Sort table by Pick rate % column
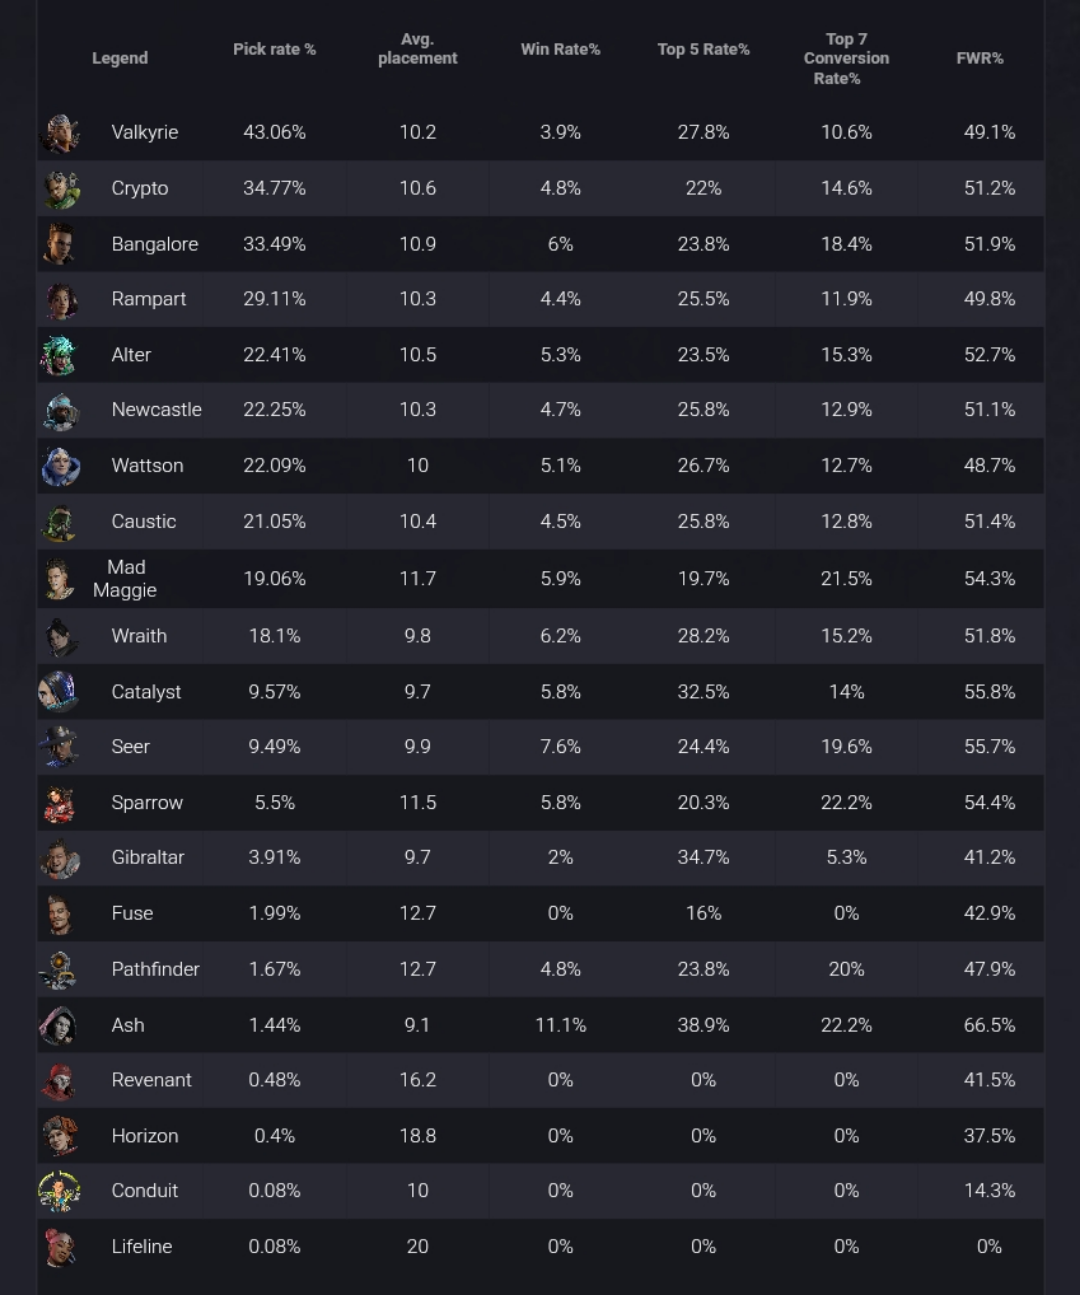The image size is (1080, 1295). [x=274, y=49]
